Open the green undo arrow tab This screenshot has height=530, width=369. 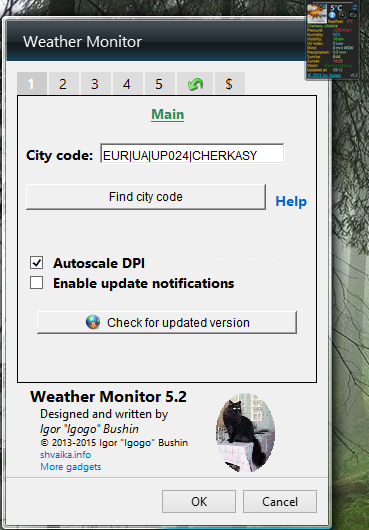195,83
